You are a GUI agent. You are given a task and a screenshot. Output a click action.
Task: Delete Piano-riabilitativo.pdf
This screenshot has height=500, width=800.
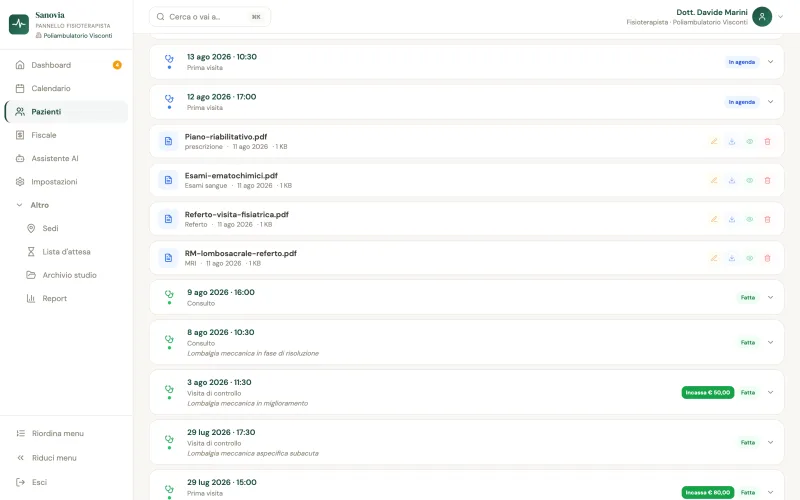[x=767, y=141]
